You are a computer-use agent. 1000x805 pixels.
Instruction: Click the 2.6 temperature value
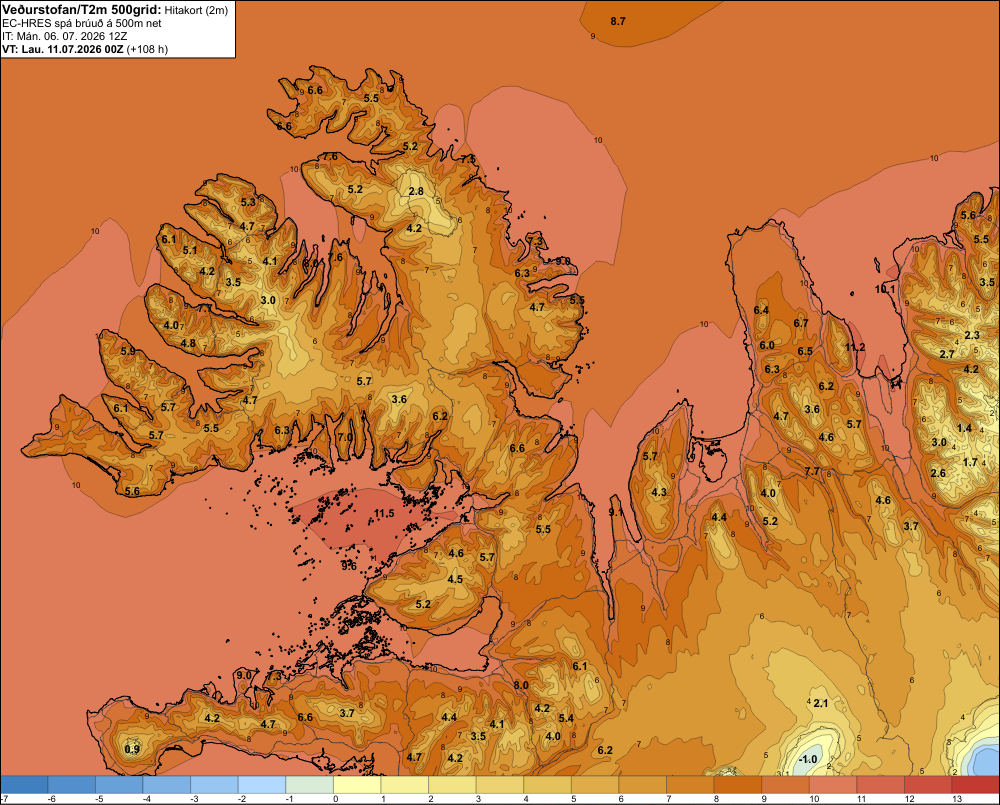point(938,473)
